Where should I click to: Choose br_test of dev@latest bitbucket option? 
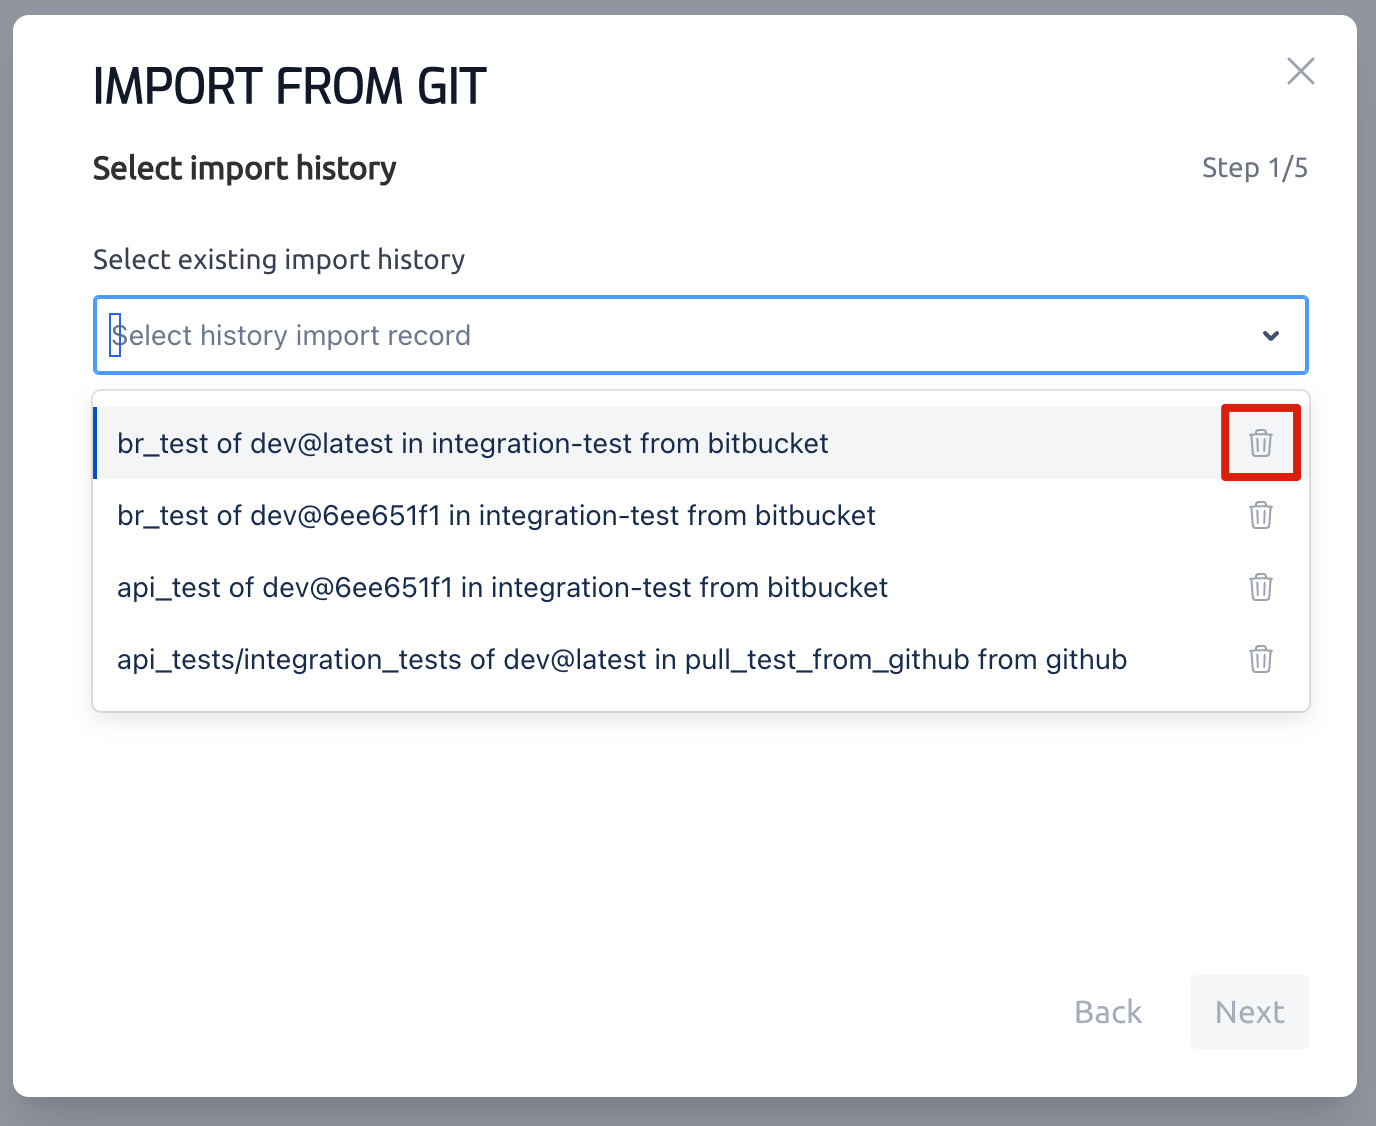[x=472, y=443]
